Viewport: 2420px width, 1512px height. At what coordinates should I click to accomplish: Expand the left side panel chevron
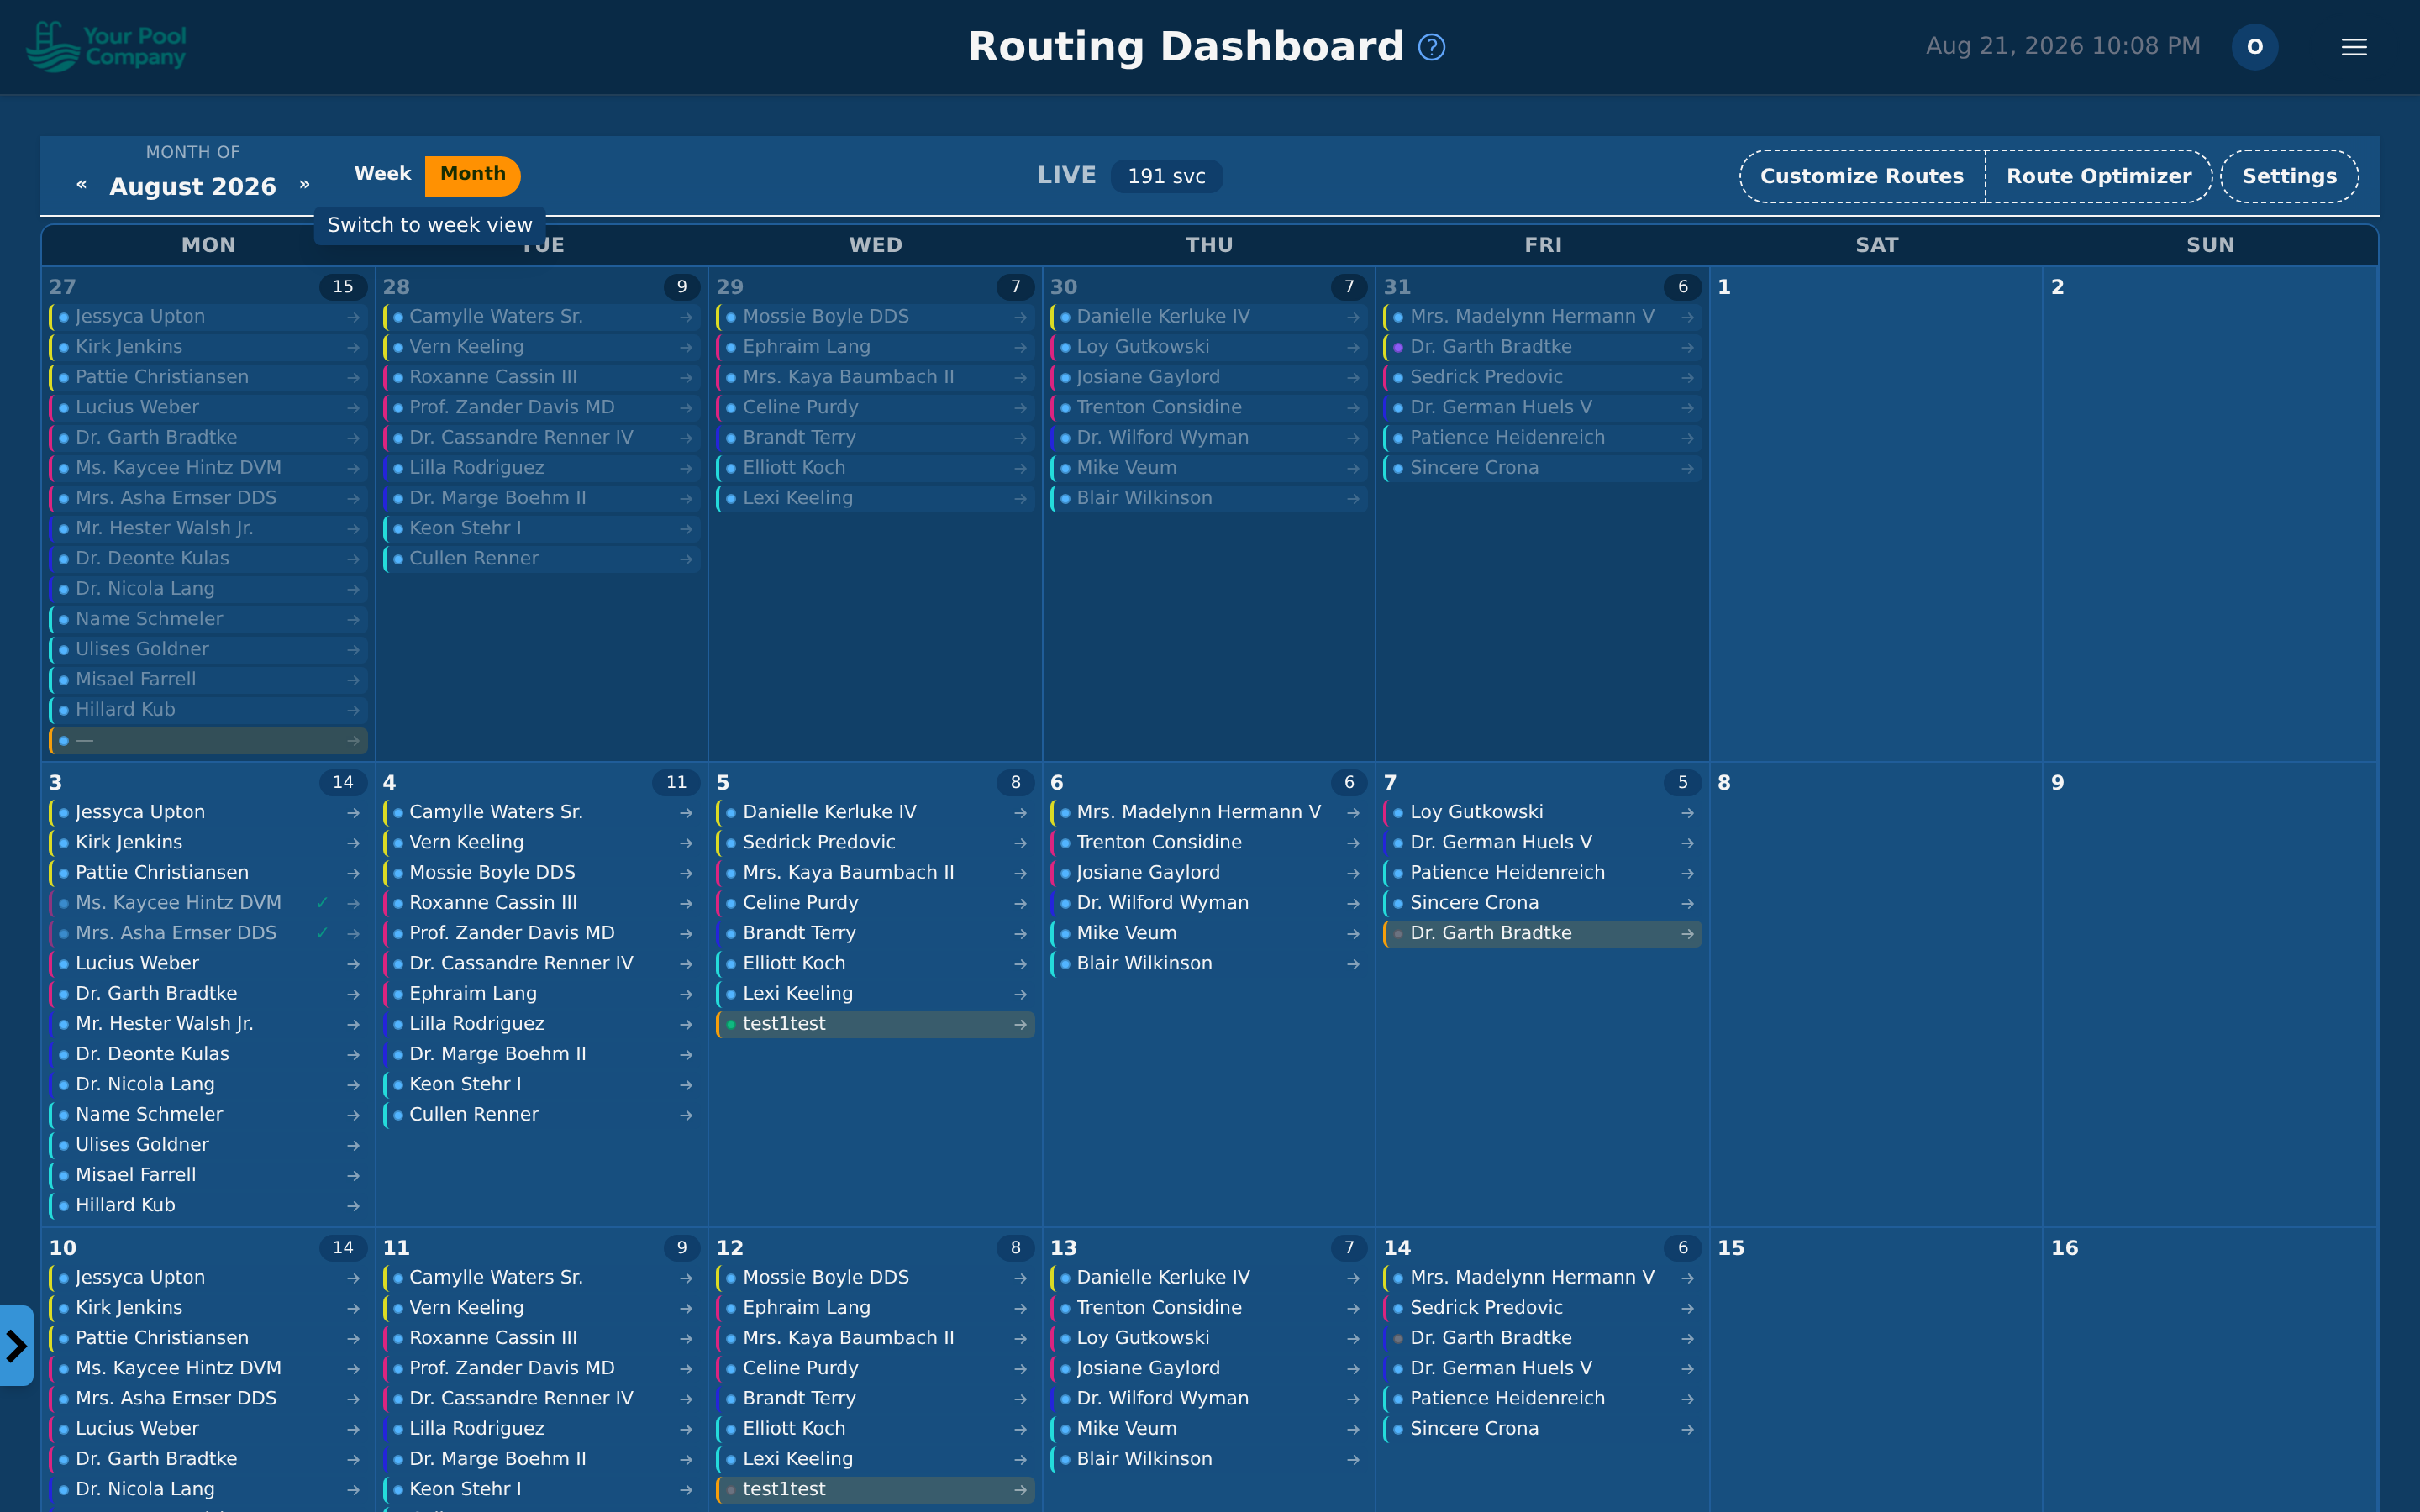coord(16,1345)
